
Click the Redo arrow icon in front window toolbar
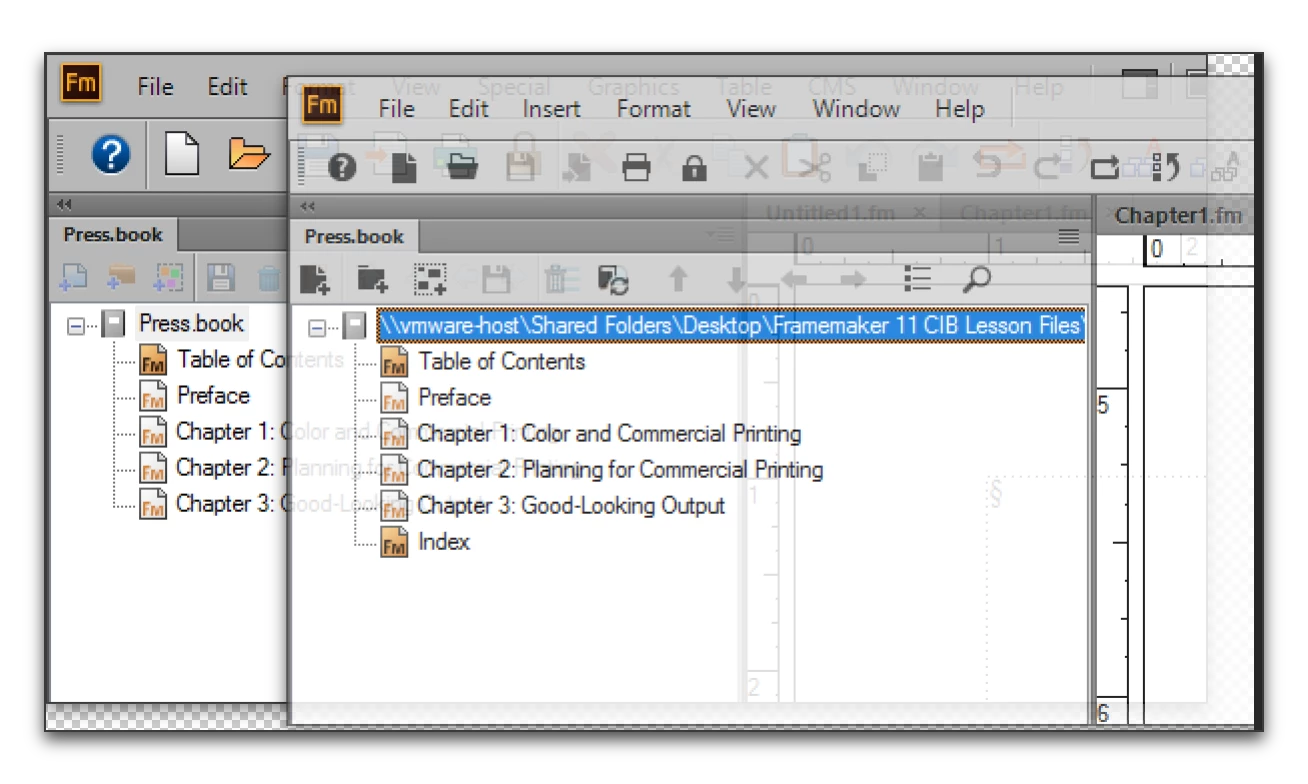[1047, 167]
